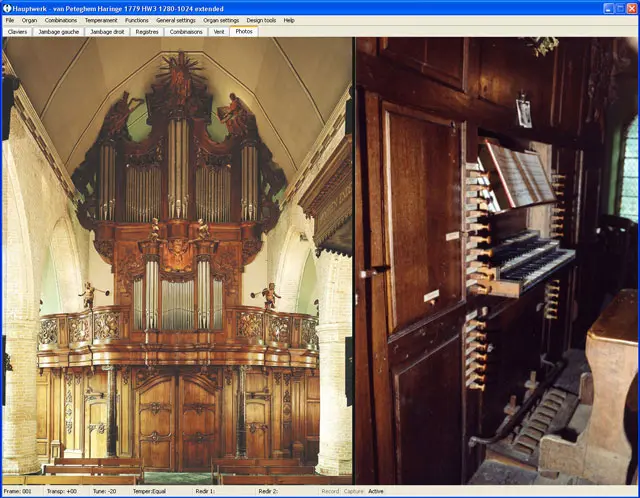Switch to the Claviers tab
Image resolution: width=640 pixels, height=498 pixels.
(x=17, y=32)
